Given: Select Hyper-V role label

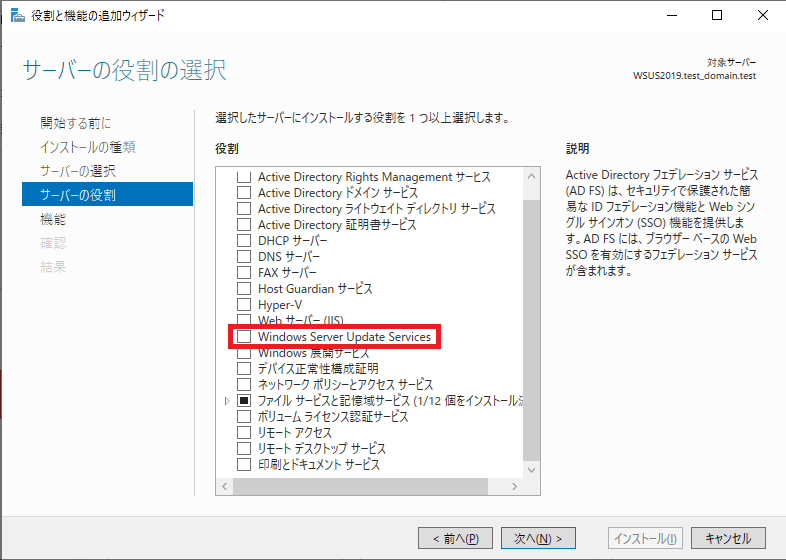Looking at the screenshot, I should pyautogui.click(x=280, y=305).
